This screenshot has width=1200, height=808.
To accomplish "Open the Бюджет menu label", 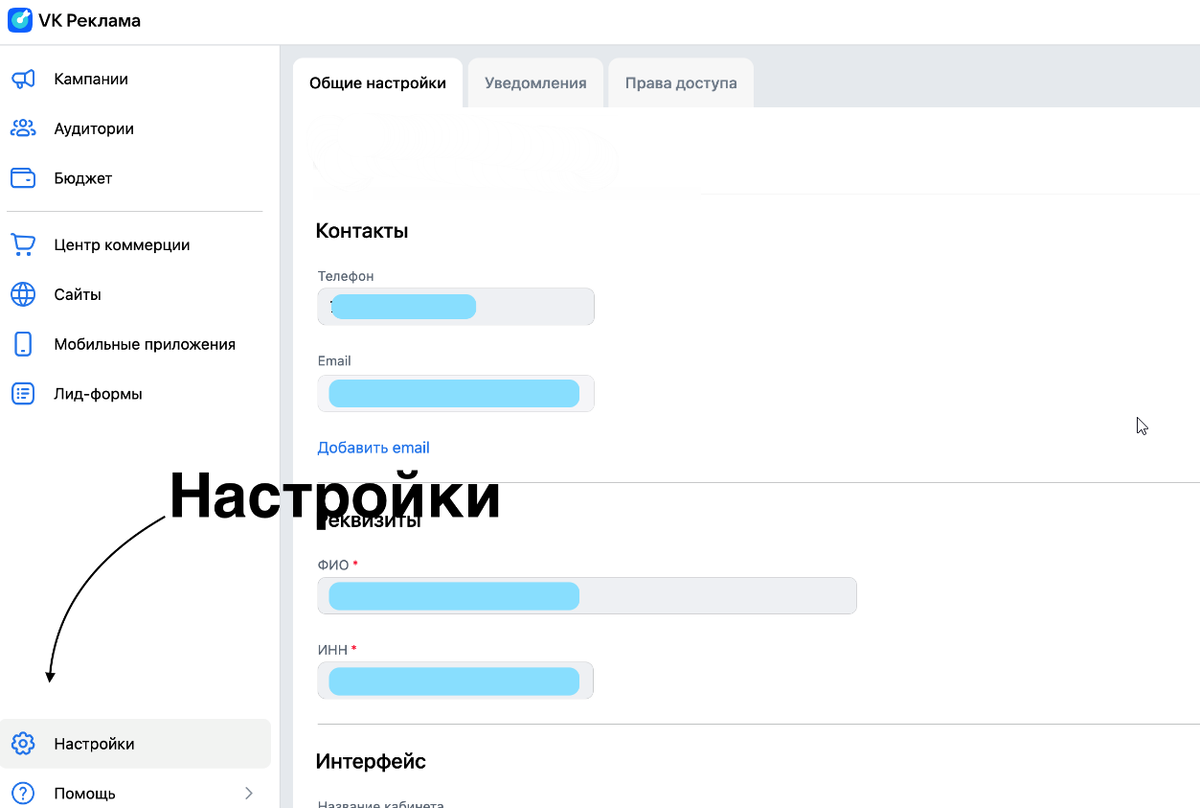I will tap(83, 178).
